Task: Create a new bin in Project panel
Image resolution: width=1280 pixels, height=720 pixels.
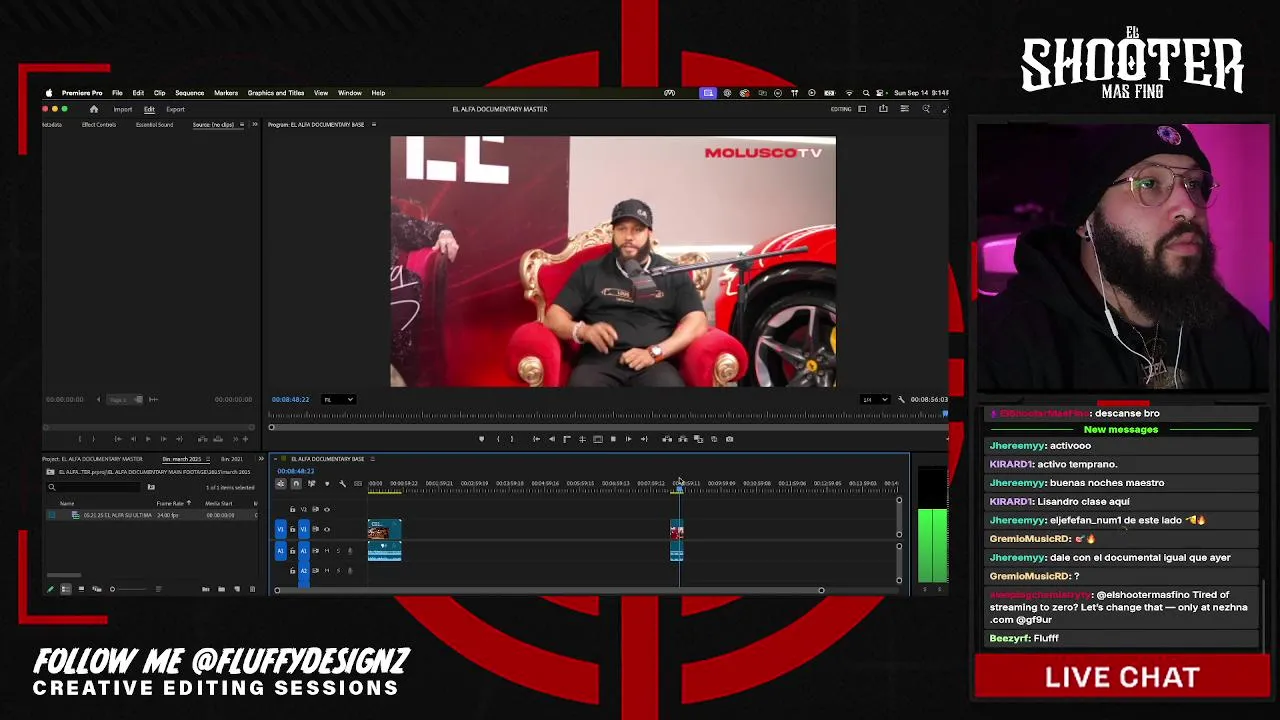Action: 221,589
